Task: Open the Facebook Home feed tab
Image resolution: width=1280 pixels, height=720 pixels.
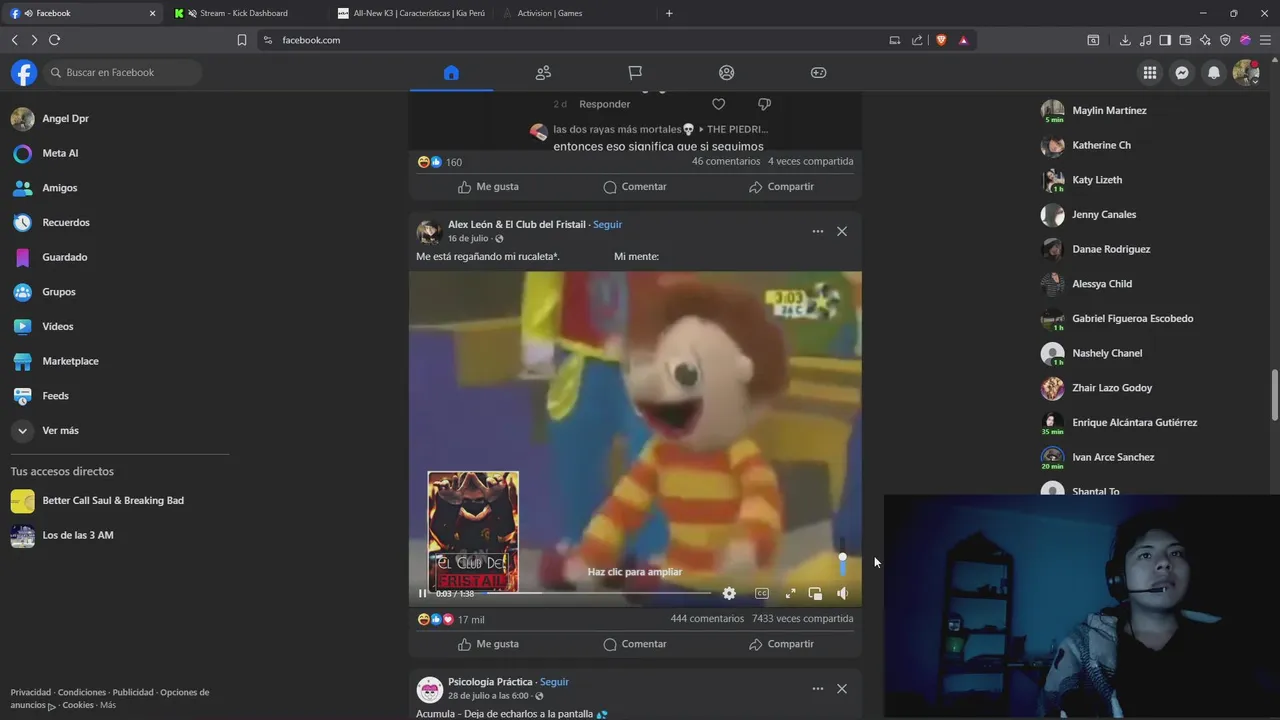Action: (x=451, y=73)
